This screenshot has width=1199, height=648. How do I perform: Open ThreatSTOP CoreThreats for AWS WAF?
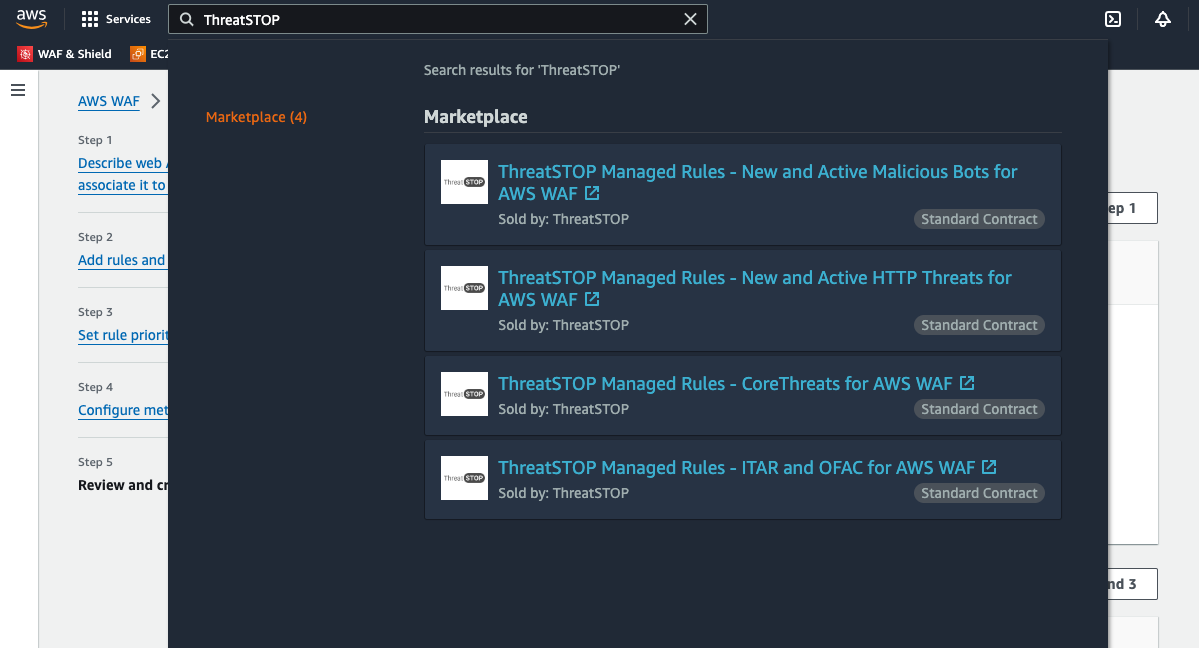[725, 384]
